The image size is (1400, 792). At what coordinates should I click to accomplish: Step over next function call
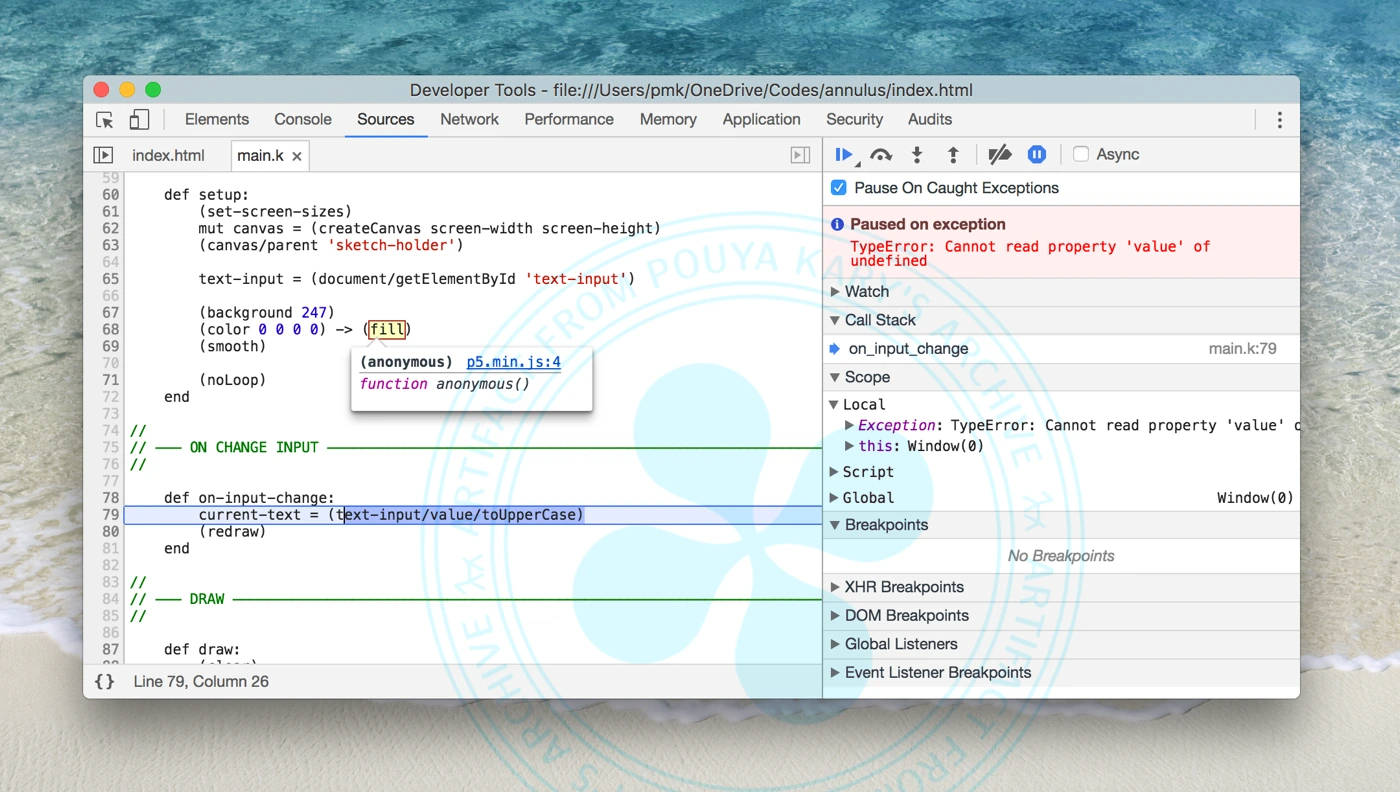click(880, 154)
